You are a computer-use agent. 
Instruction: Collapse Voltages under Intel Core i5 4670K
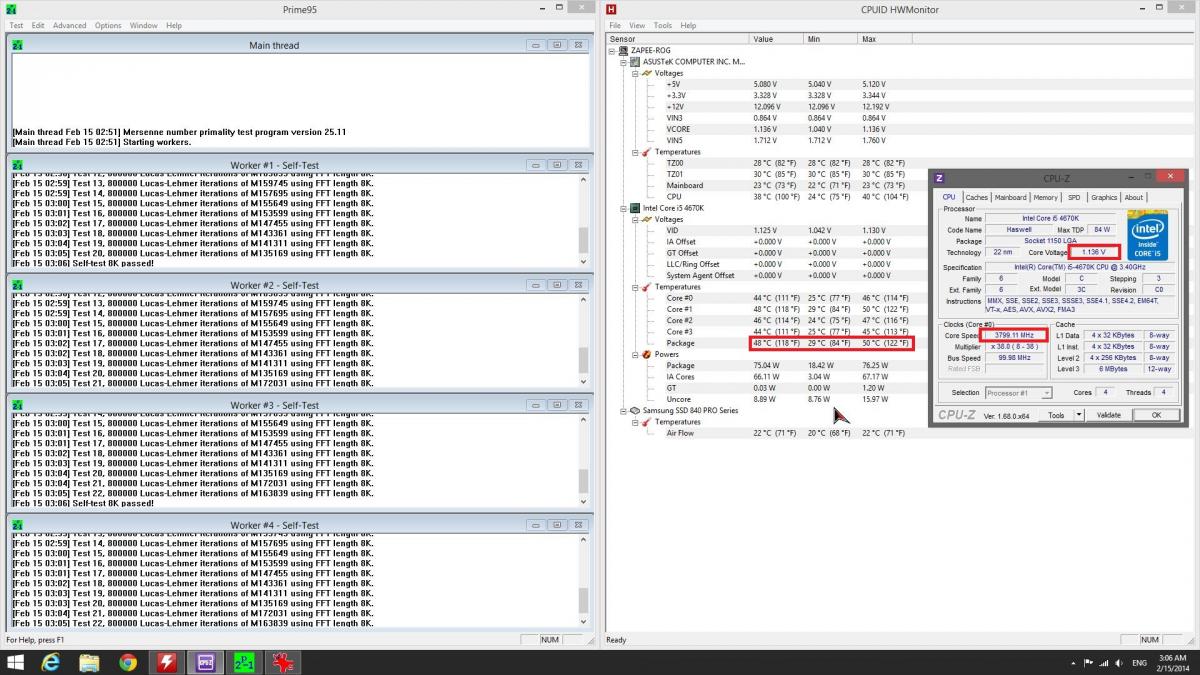click(634, 219)
